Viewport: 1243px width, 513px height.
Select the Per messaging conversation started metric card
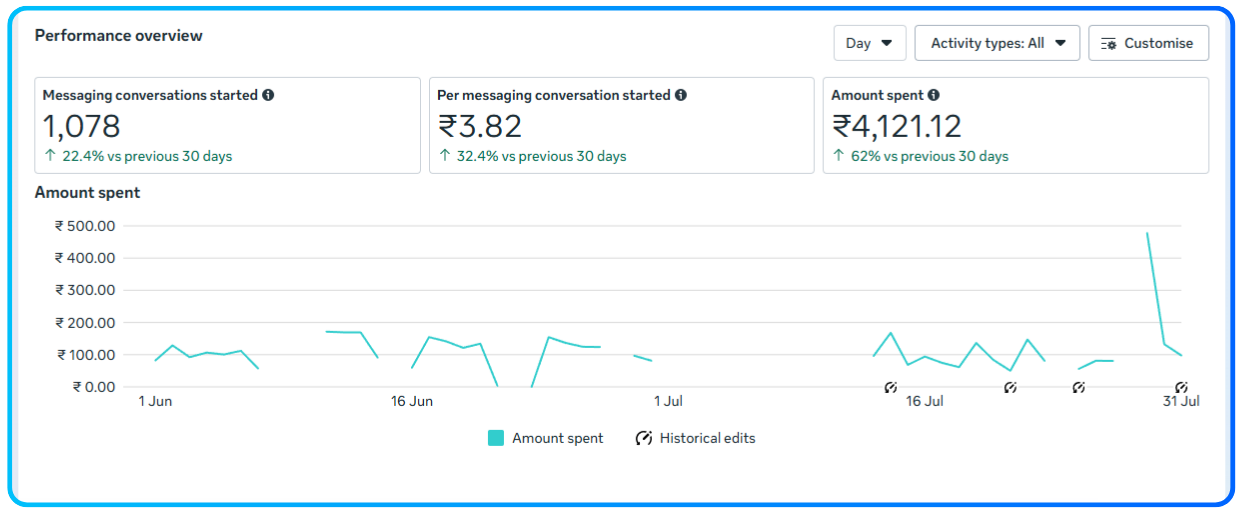coord(621,125)
